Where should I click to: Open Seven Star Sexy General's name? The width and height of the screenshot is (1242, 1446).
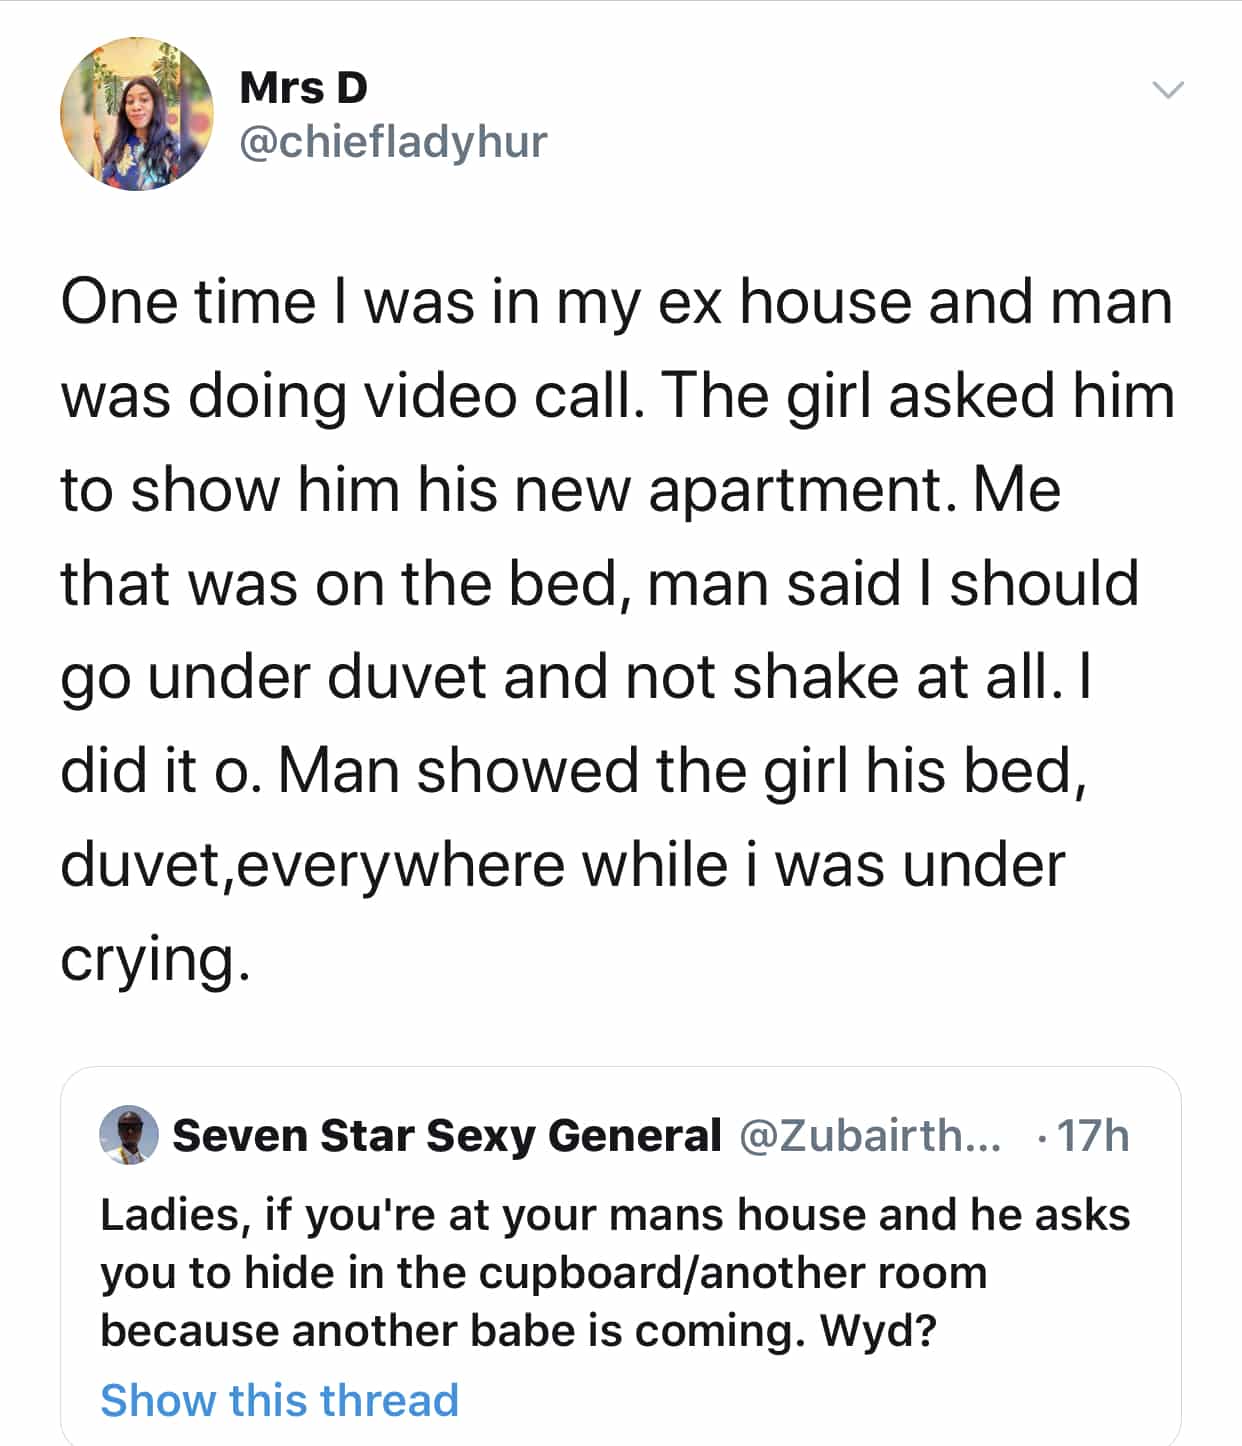pos(446,1136)
